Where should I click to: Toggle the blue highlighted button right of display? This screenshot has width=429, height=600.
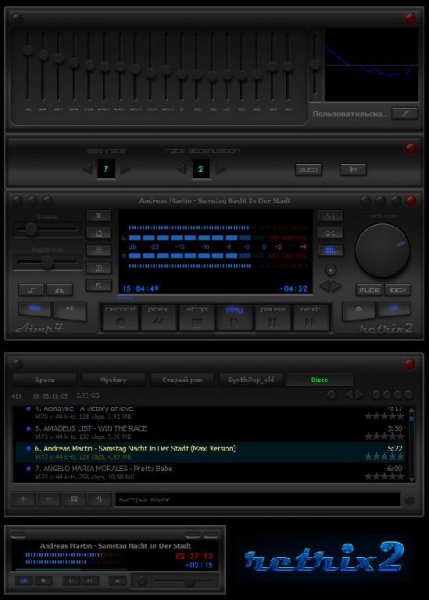tap(331, 251)
